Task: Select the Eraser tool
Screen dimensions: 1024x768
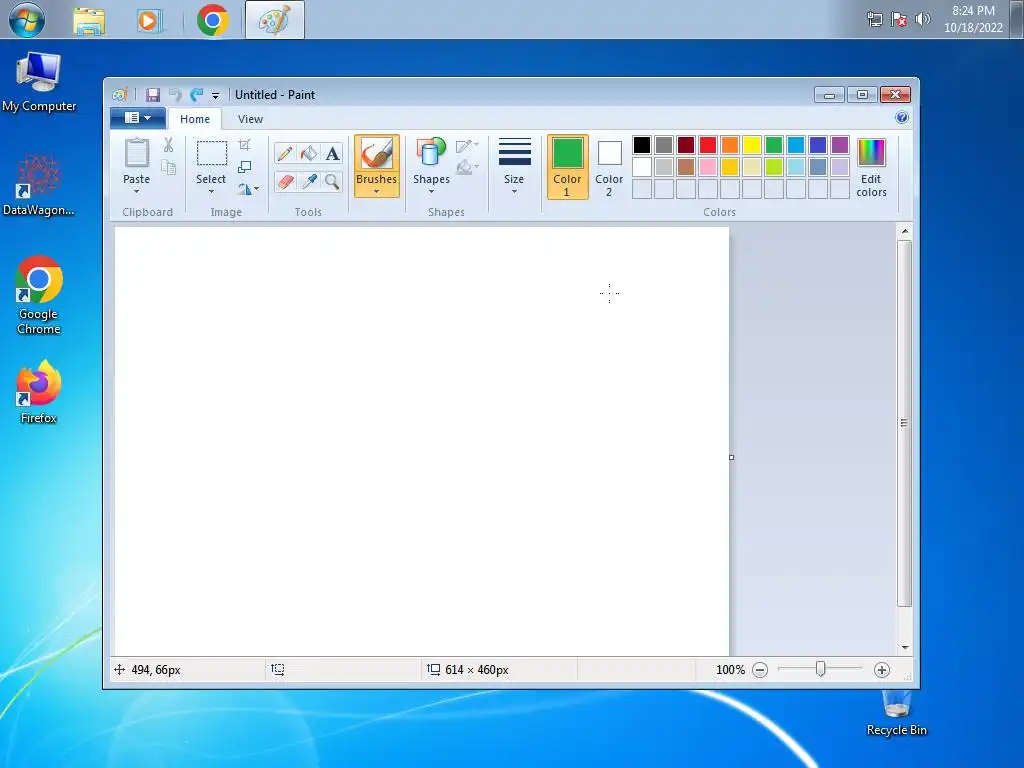Action: (285, 181)
